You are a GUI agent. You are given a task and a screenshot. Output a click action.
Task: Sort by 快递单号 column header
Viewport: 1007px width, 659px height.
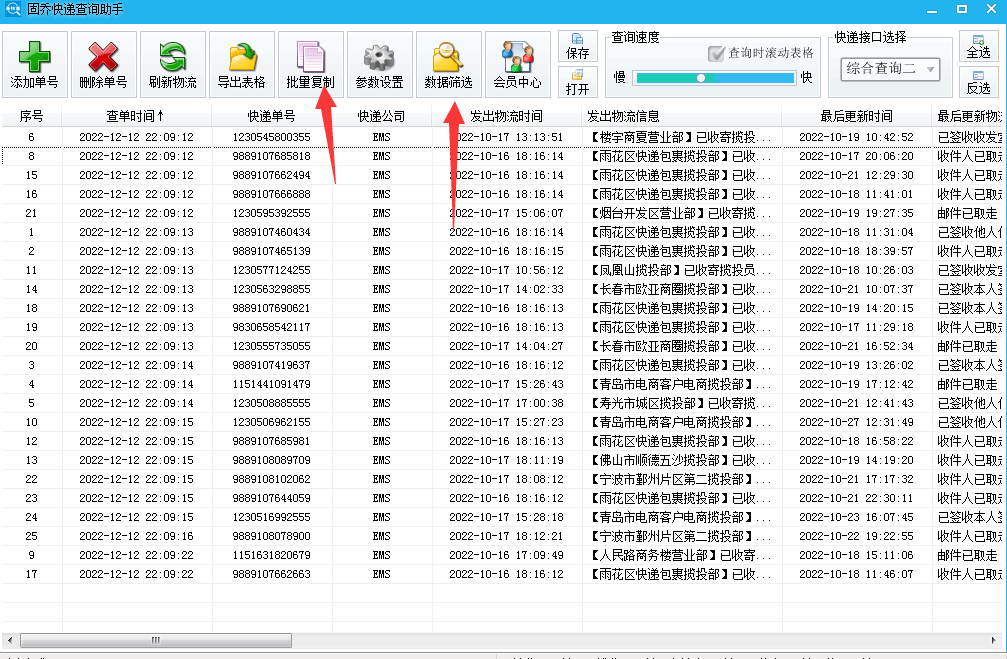272,116
